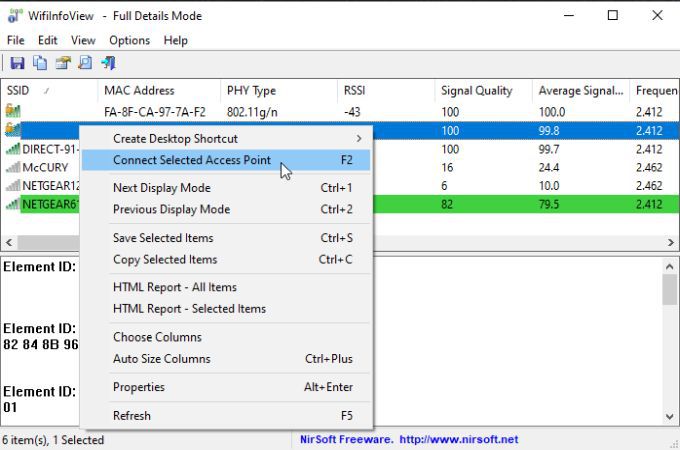680x450 pixels.
Task: Expand the Create Desktop Shortcut submenu arrow
Action: click(x=359, y=139)
